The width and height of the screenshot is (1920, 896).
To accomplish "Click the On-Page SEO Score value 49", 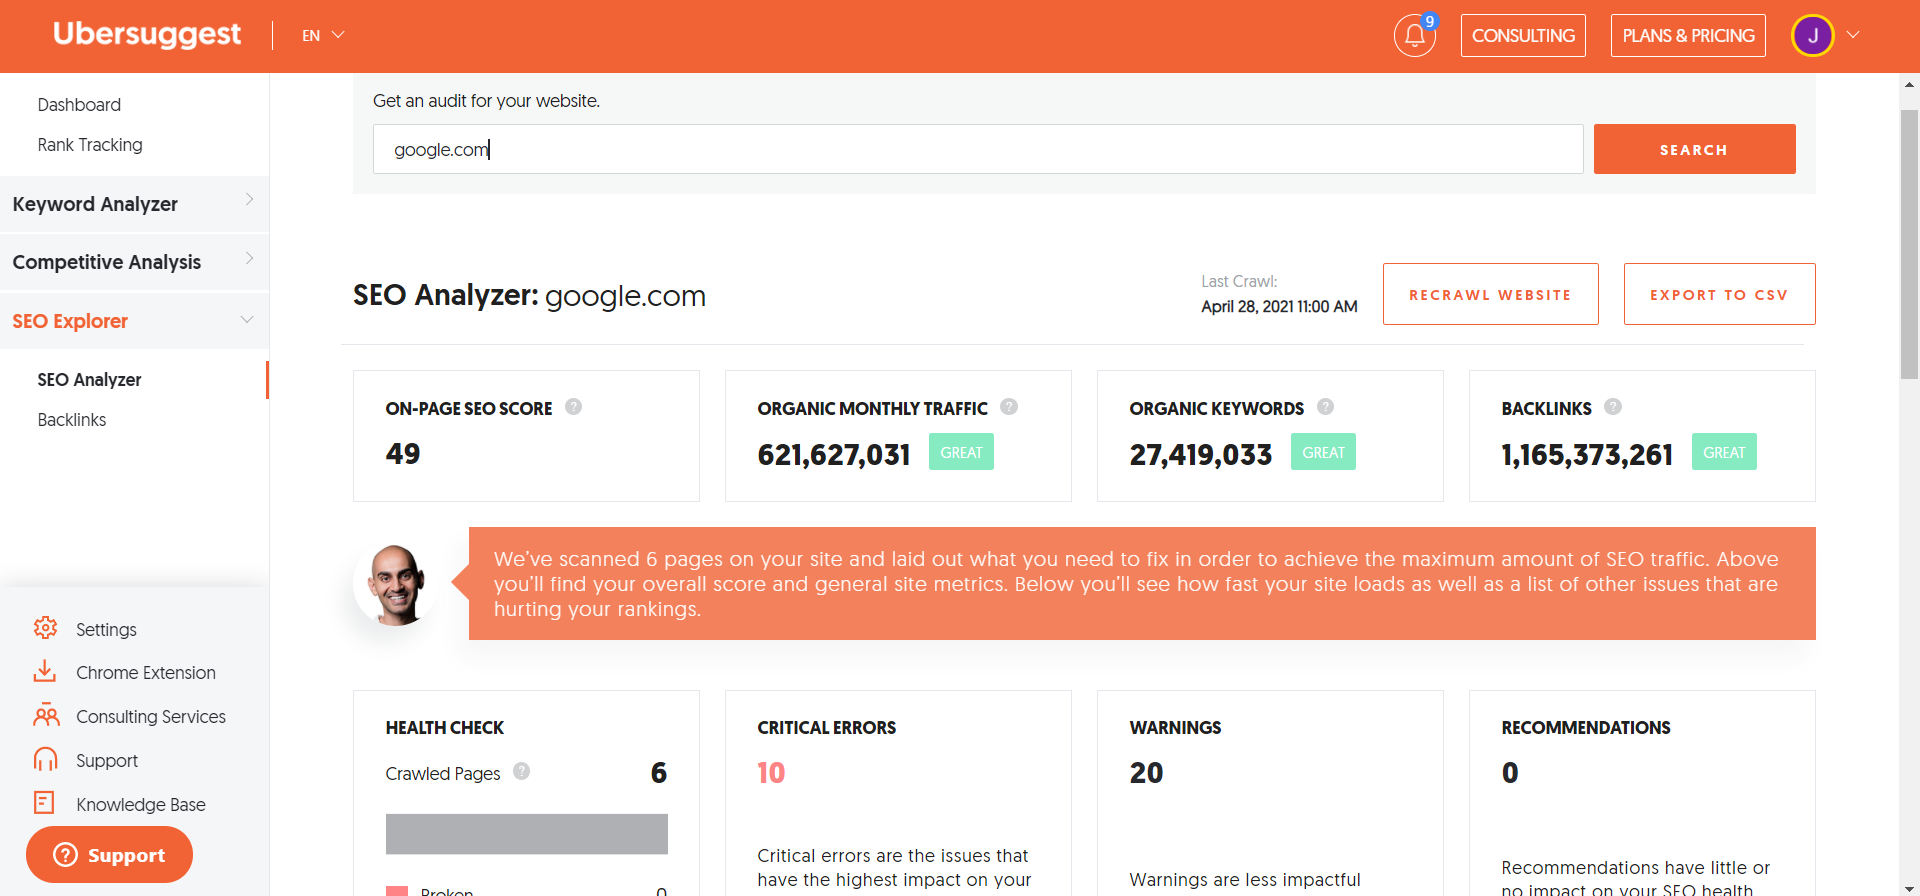I will (x=403, y=454).
